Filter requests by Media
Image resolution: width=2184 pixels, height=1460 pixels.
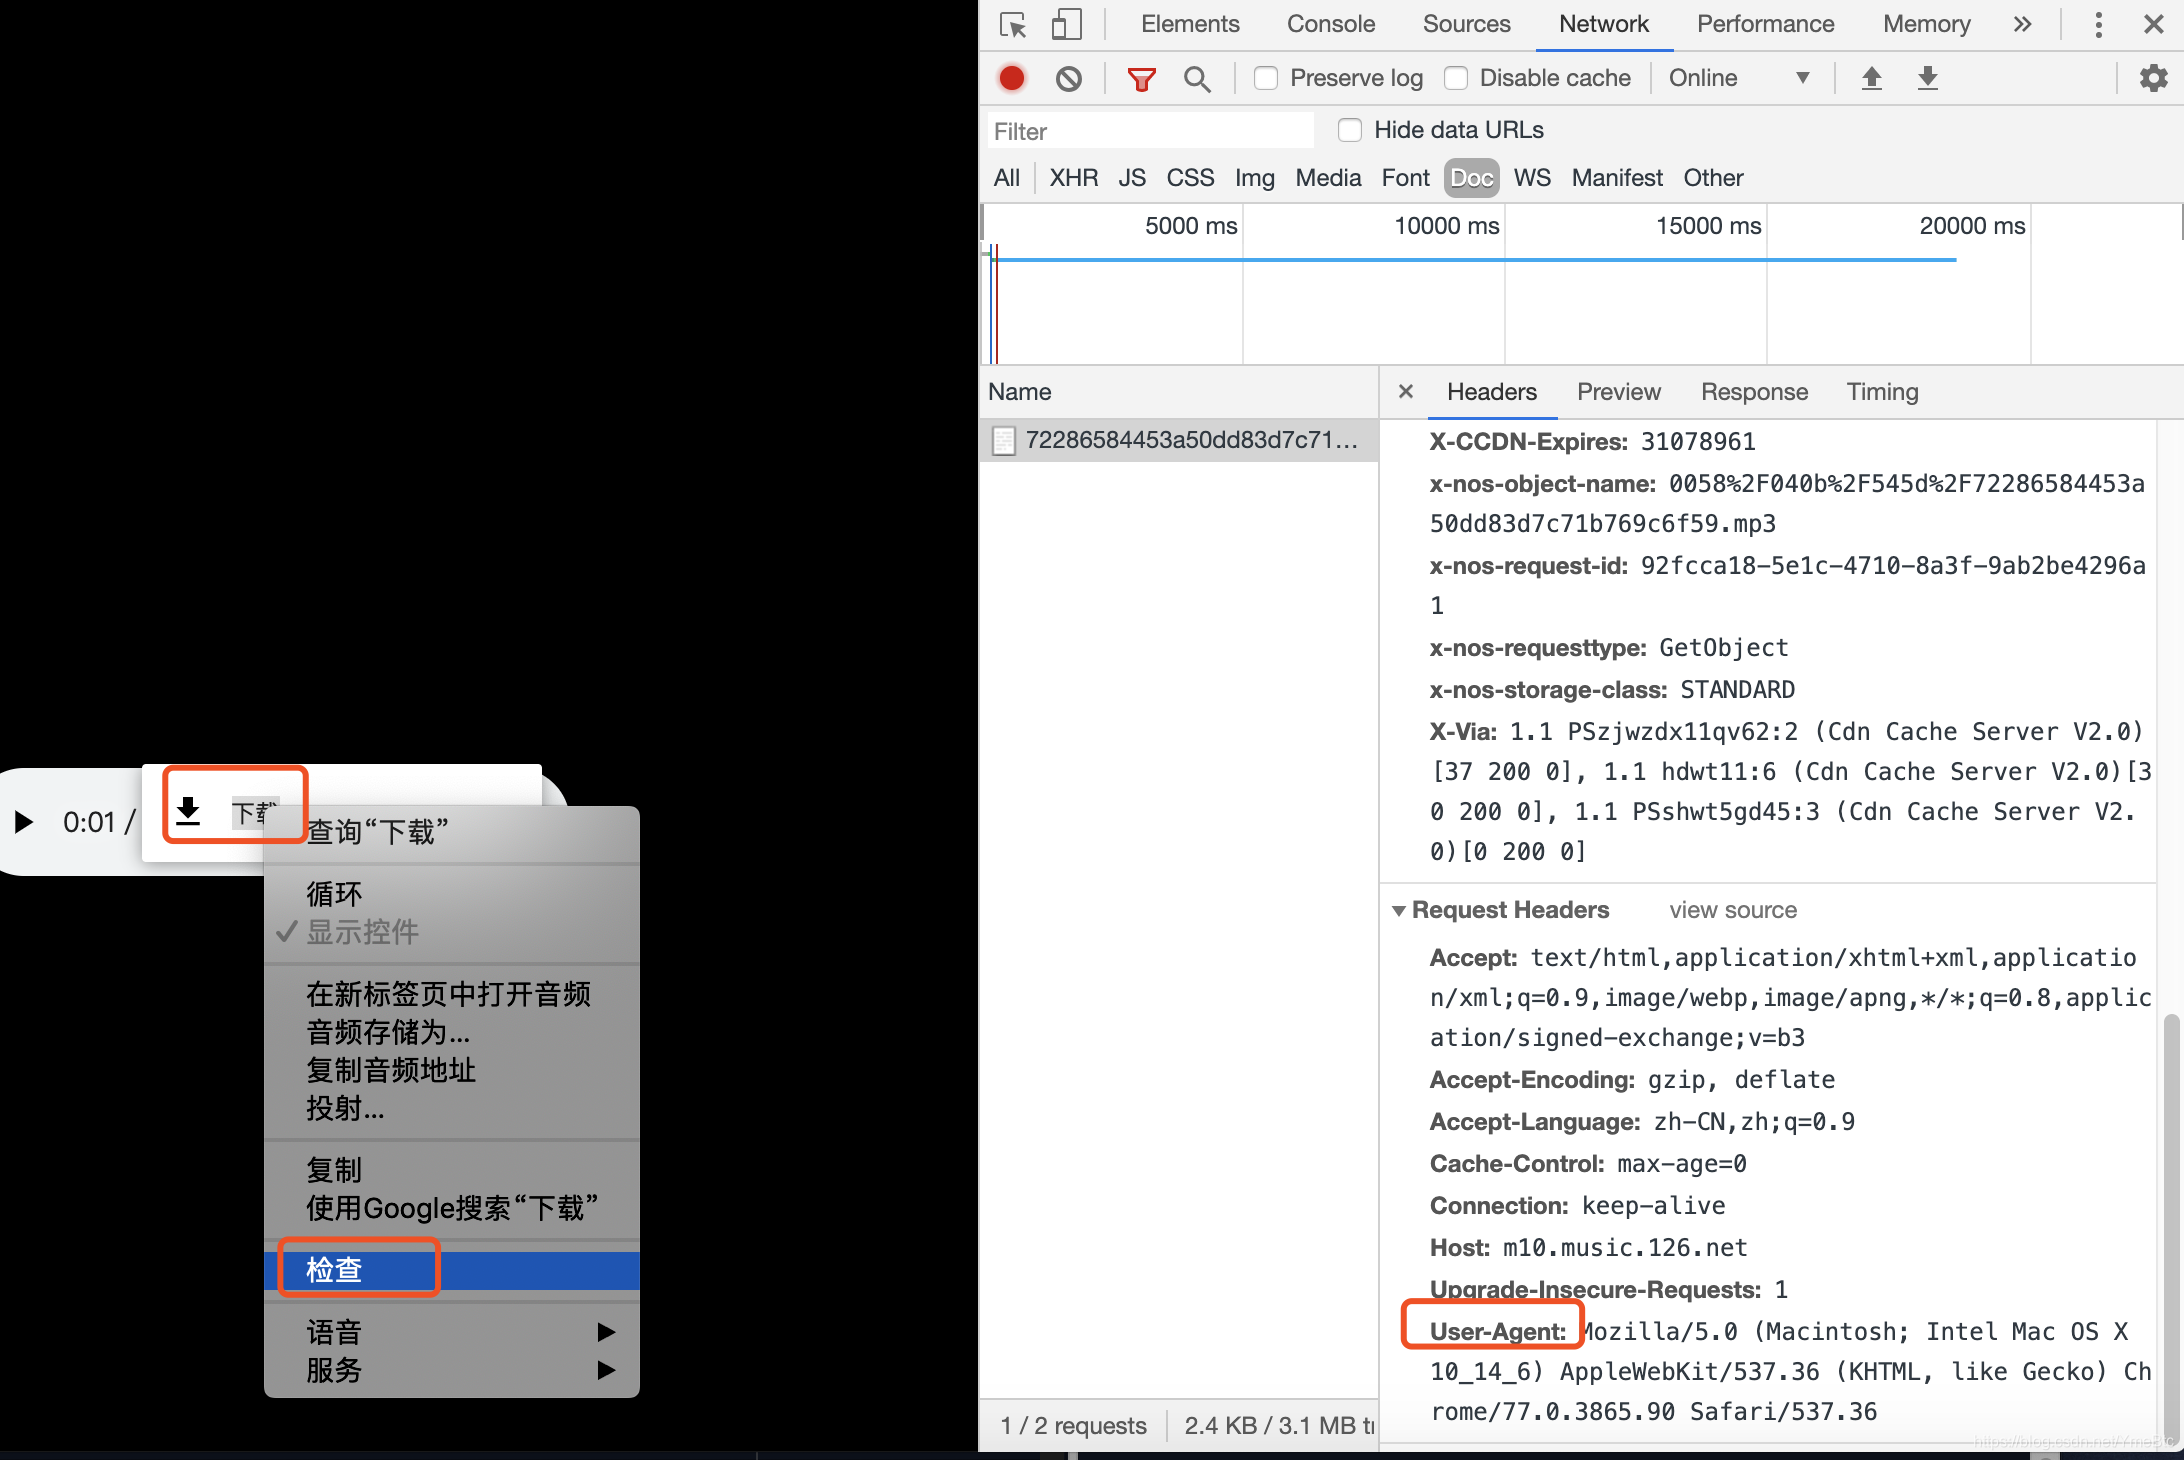[x=1328, y=178]
